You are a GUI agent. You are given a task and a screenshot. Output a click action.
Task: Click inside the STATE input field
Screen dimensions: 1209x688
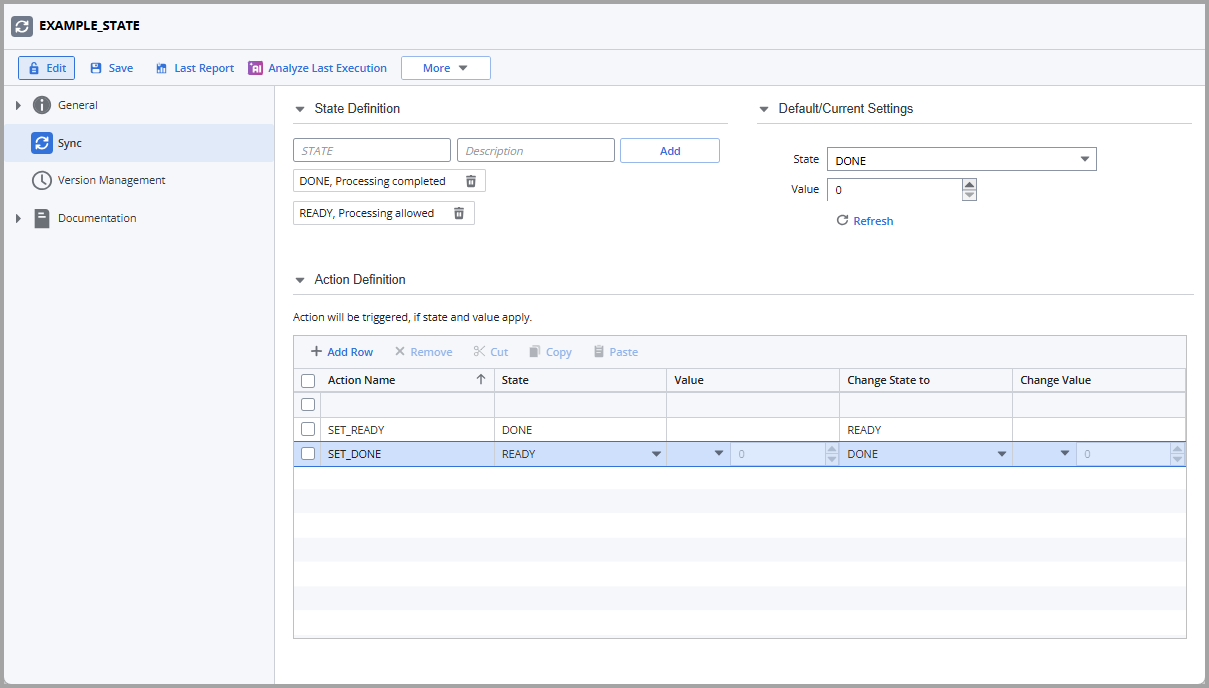click(371, 149)
